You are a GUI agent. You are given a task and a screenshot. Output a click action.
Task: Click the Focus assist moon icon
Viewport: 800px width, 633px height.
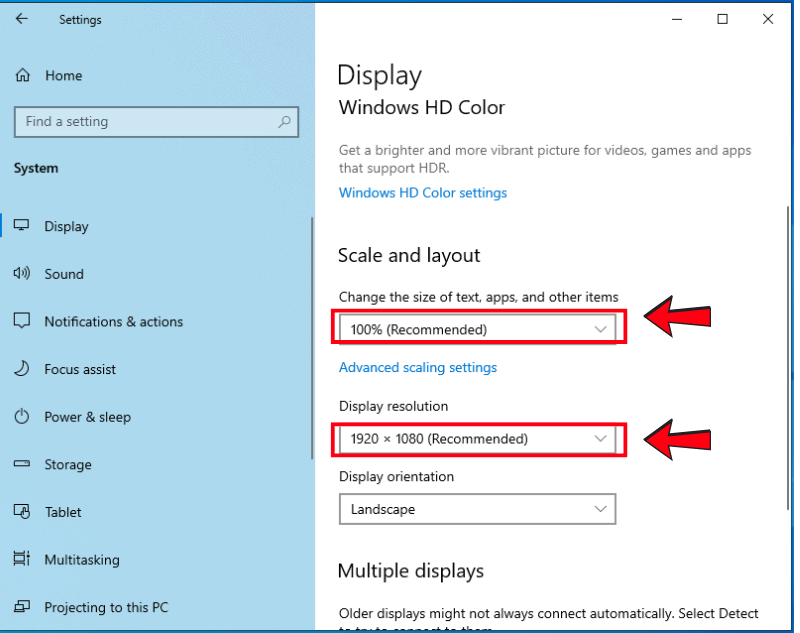(22, 369)
